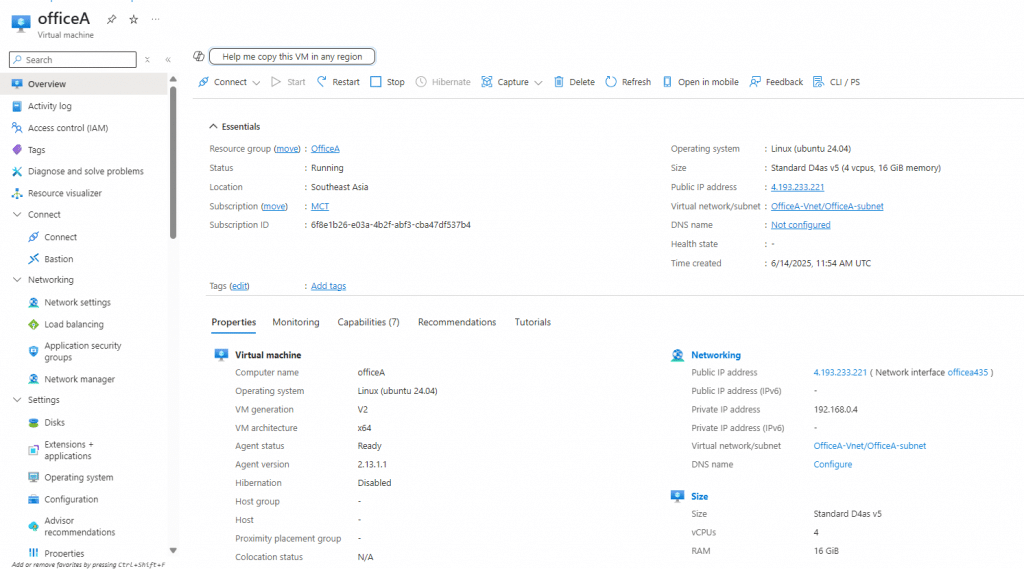
Task: Click the Add tags link
Action: pos(328,286)
